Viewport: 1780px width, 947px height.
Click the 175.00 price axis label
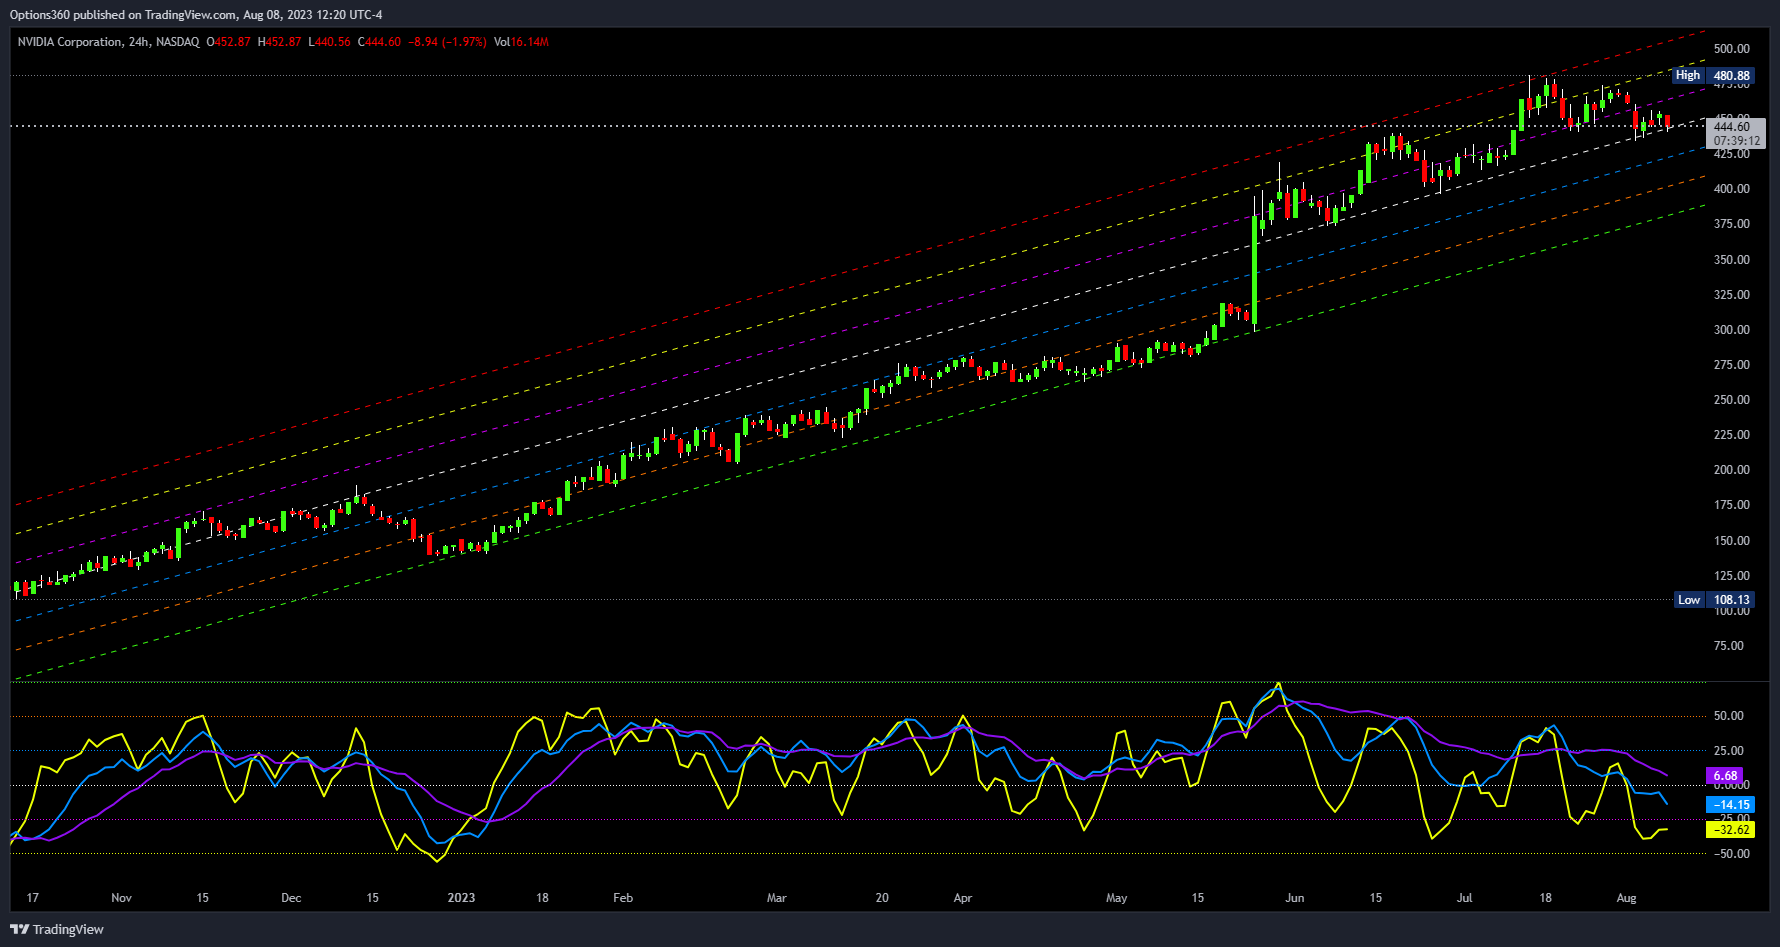1732,504
